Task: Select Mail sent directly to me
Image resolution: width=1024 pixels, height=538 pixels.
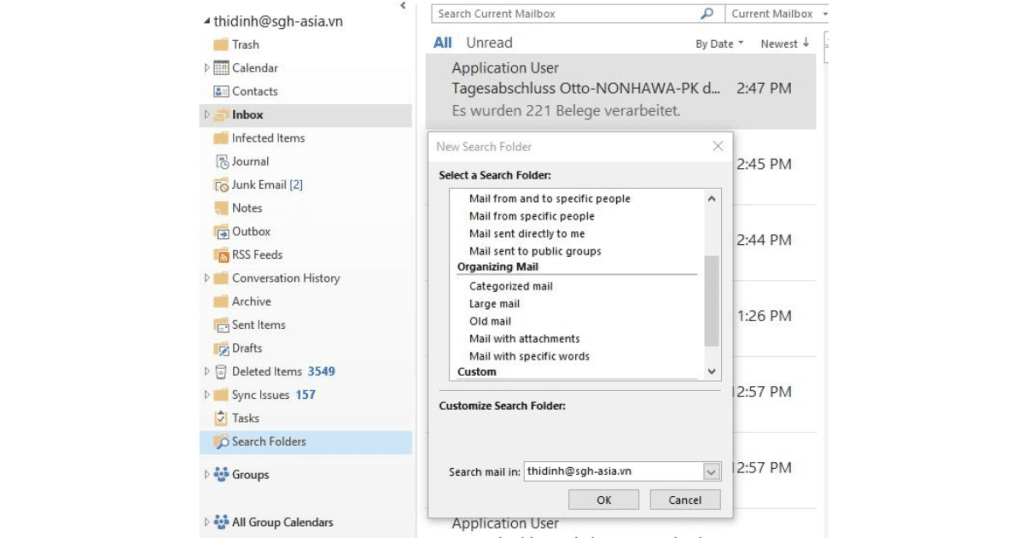Action: click(527, 234)
